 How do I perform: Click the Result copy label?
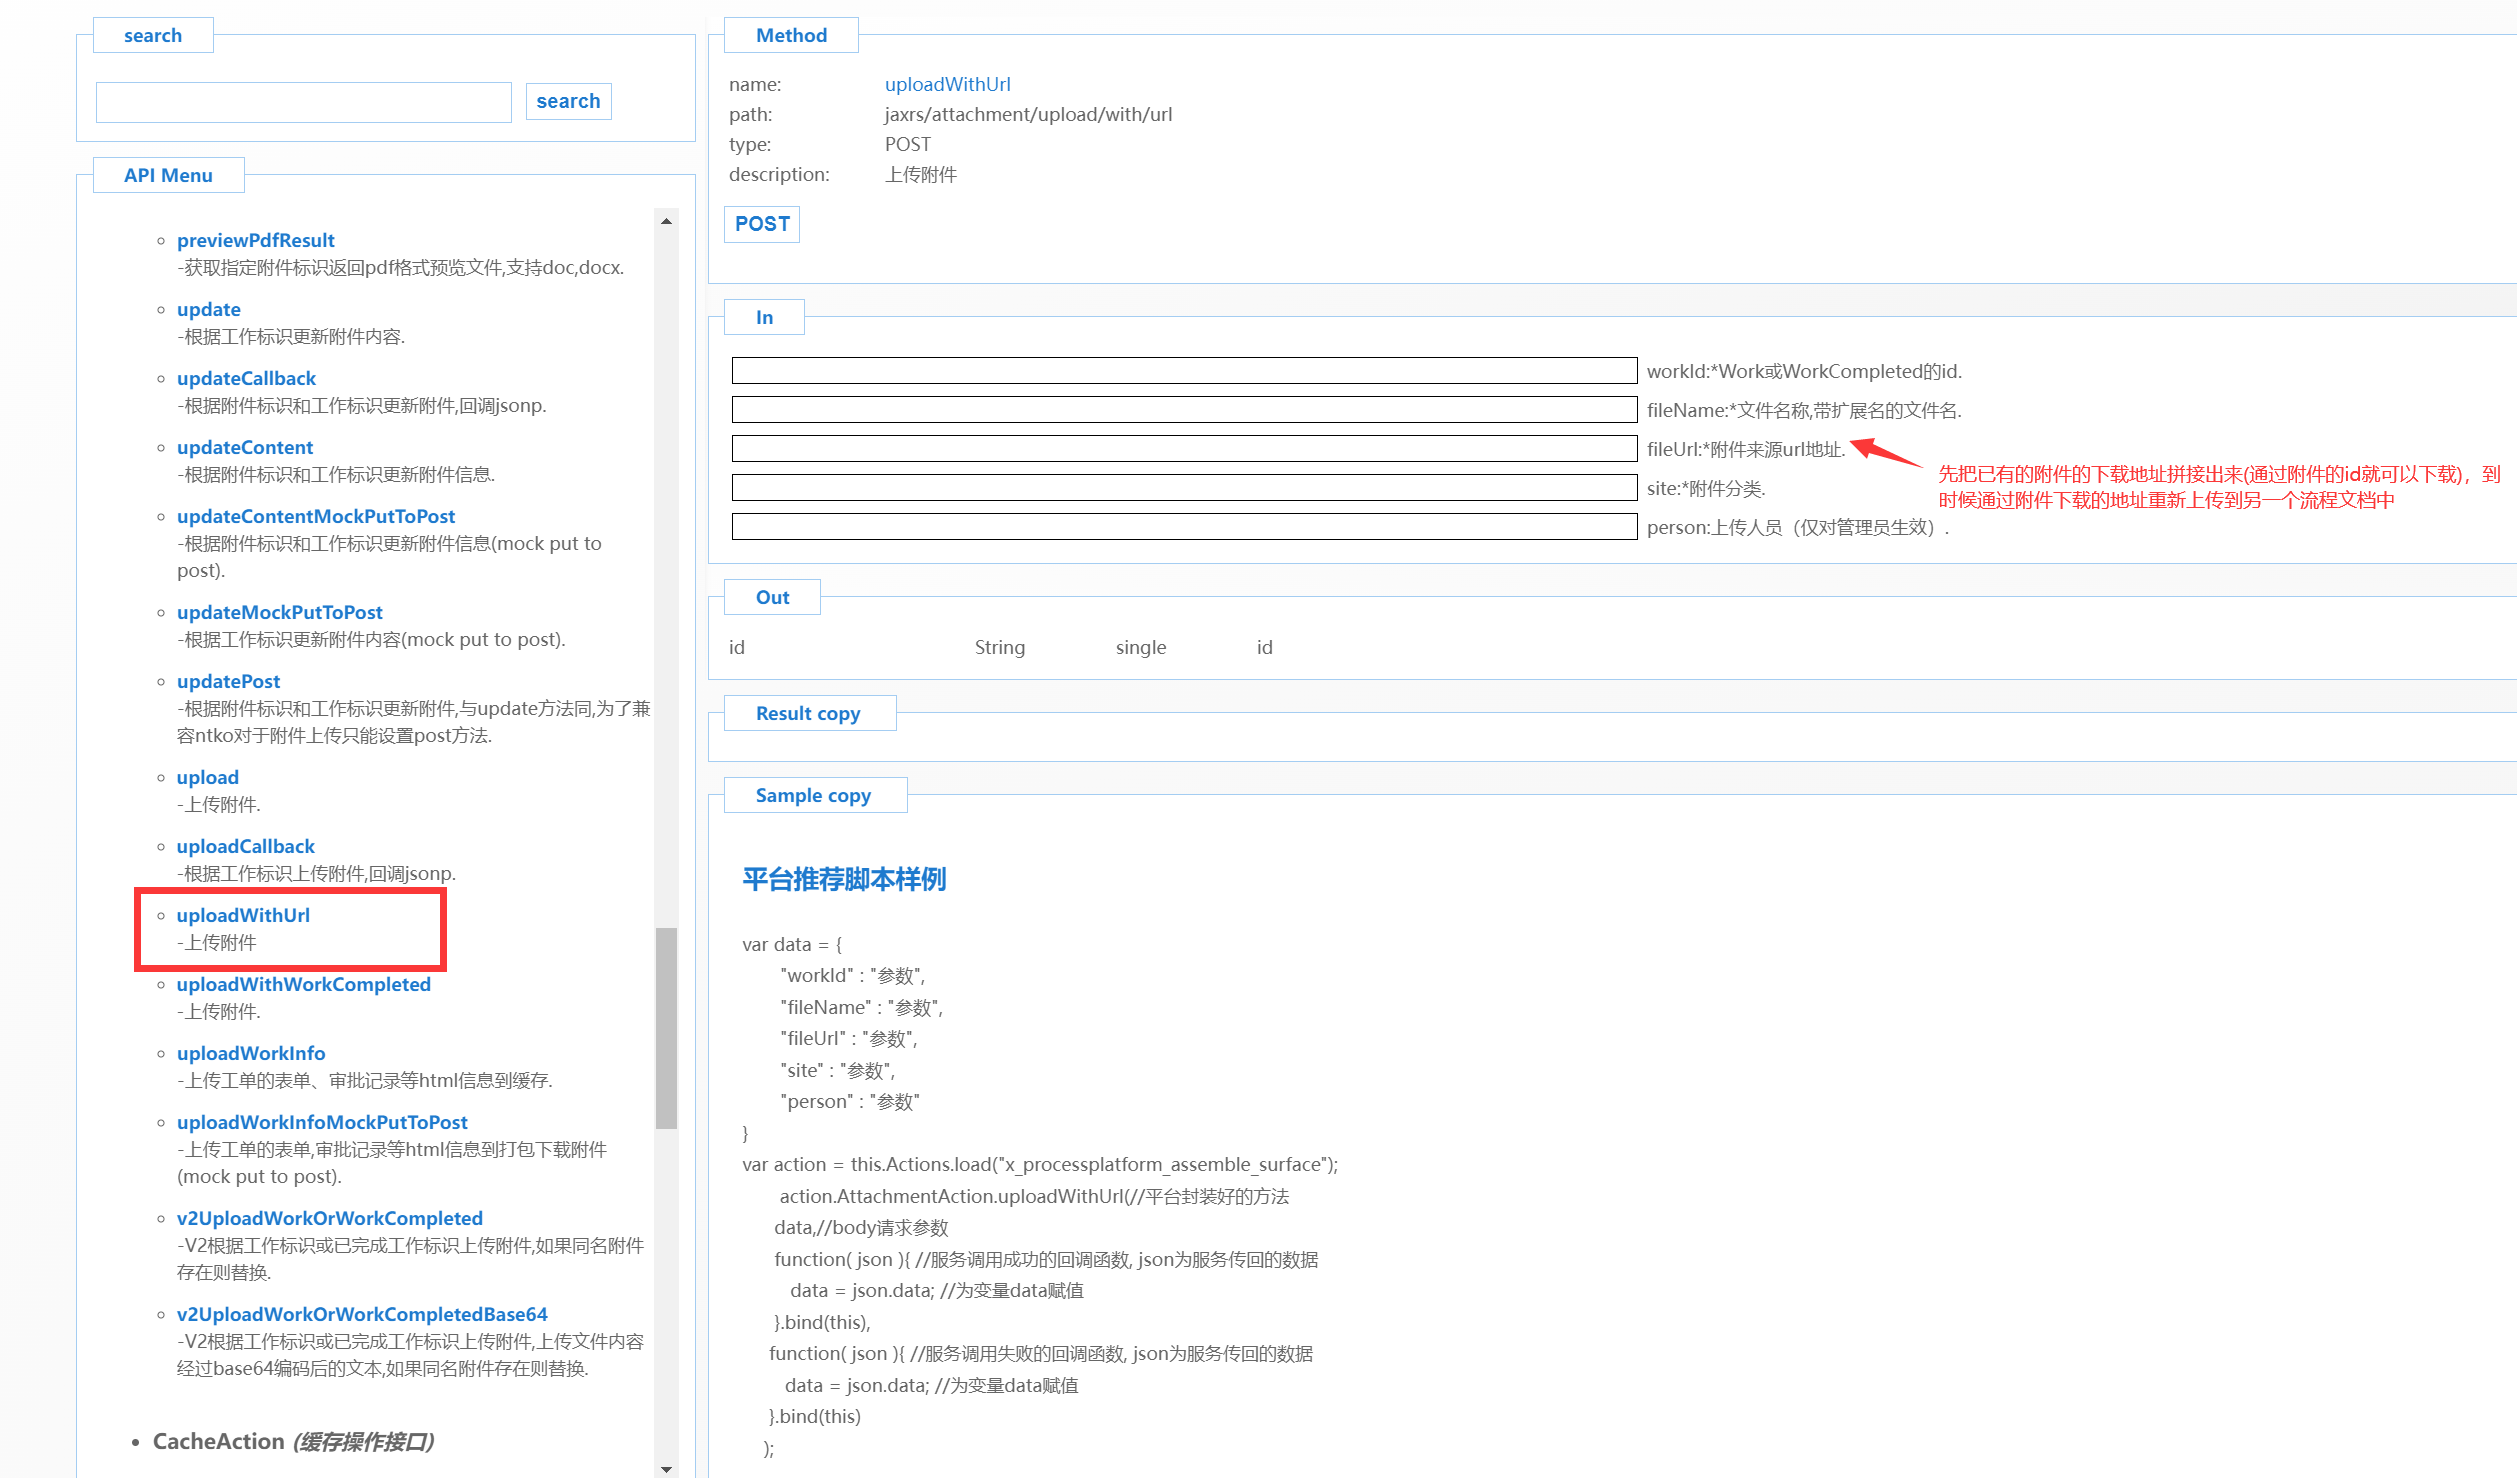pos(808,713)
